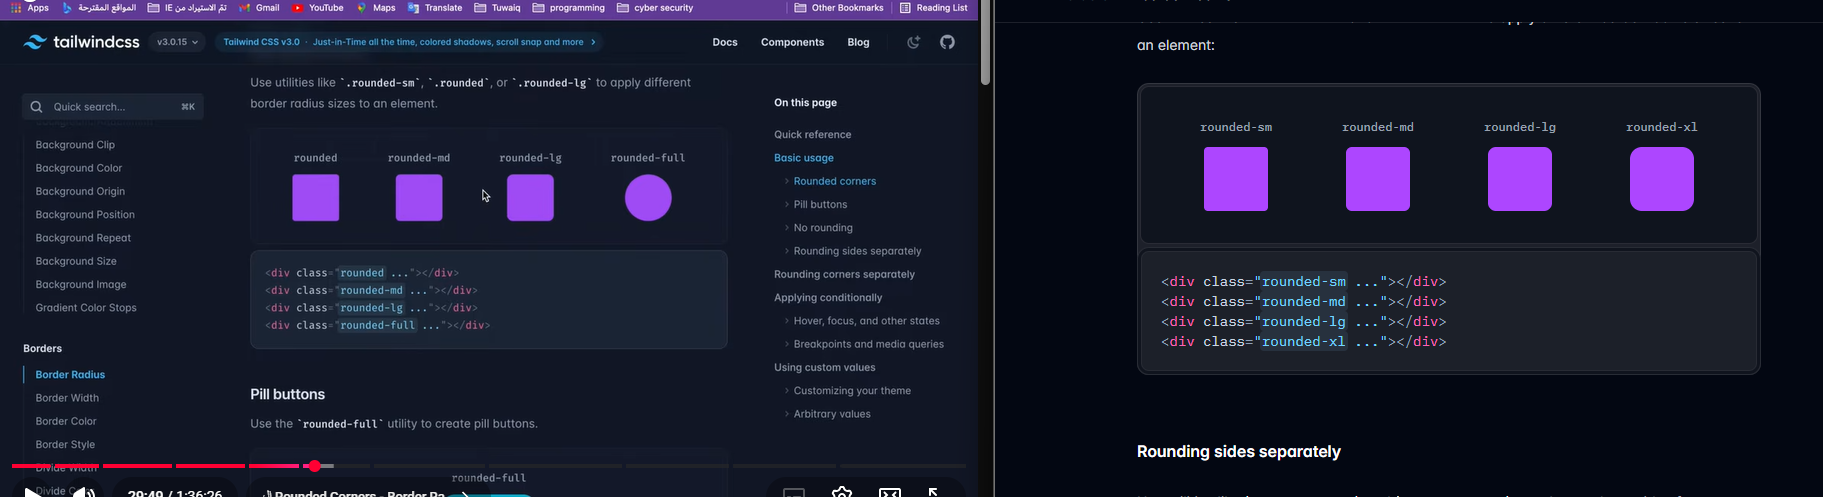Open the Apps grid in bookmarks bar
This screenshot has width=1823, height=497.
pos(30,8)
